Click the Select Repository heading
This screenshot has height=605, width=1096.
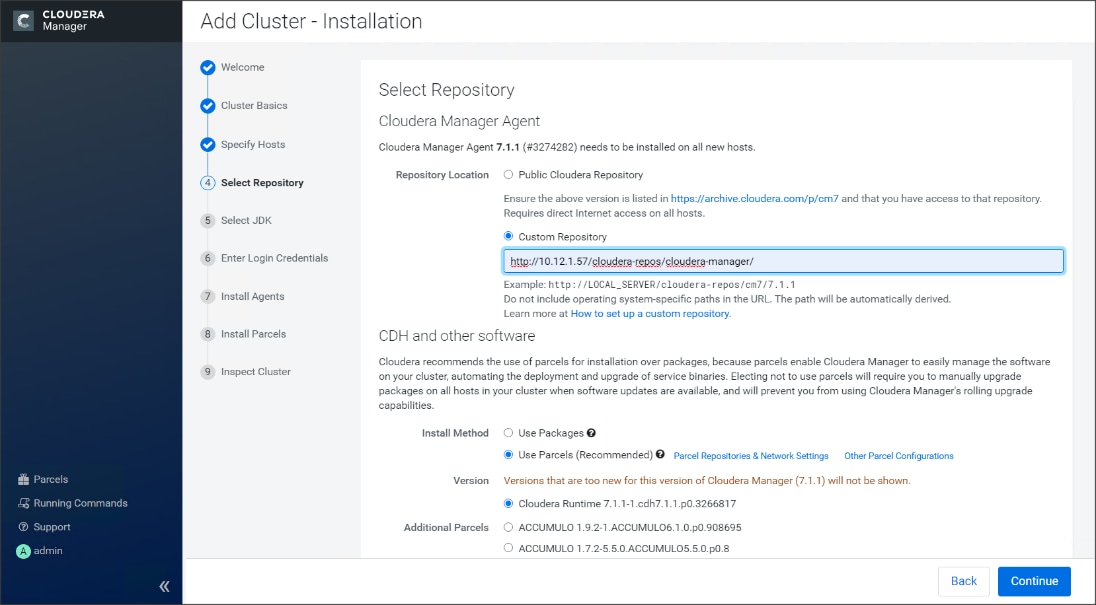click(x=446, y=89)
